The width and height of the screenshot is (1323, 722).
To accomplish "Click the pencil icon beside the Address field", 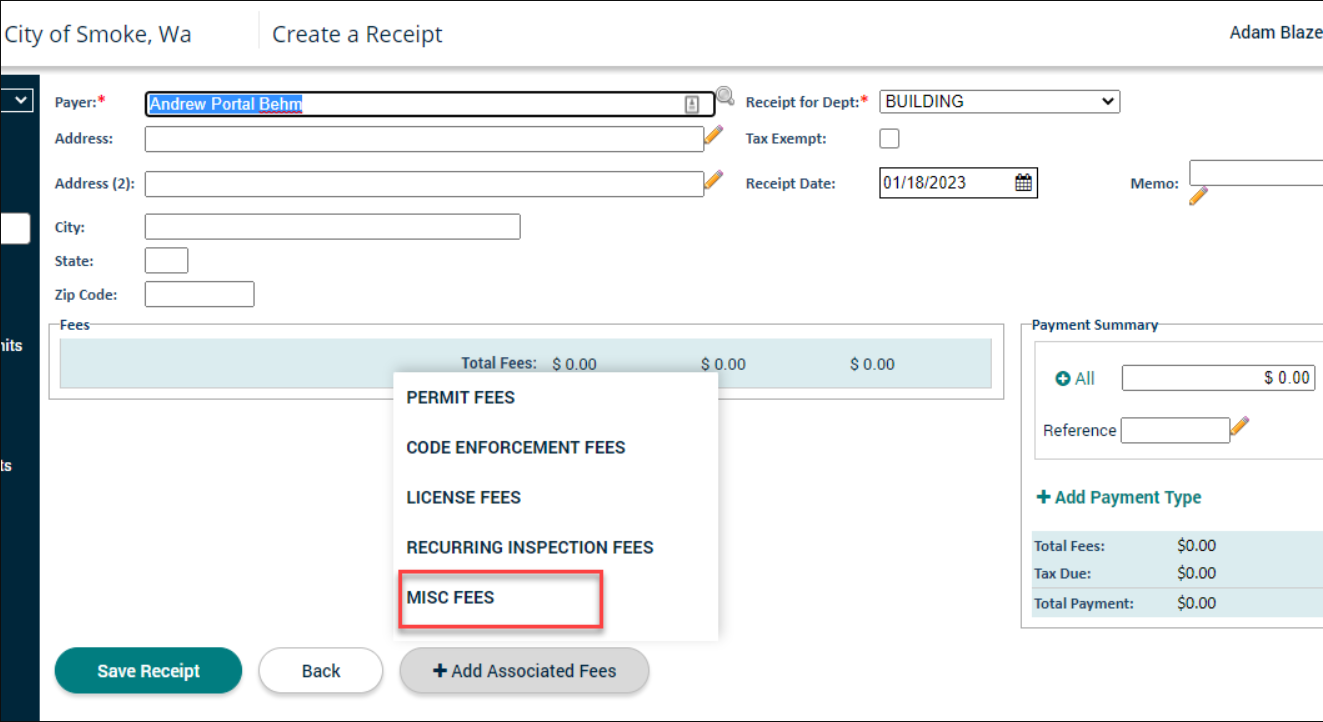I will 713,135.
